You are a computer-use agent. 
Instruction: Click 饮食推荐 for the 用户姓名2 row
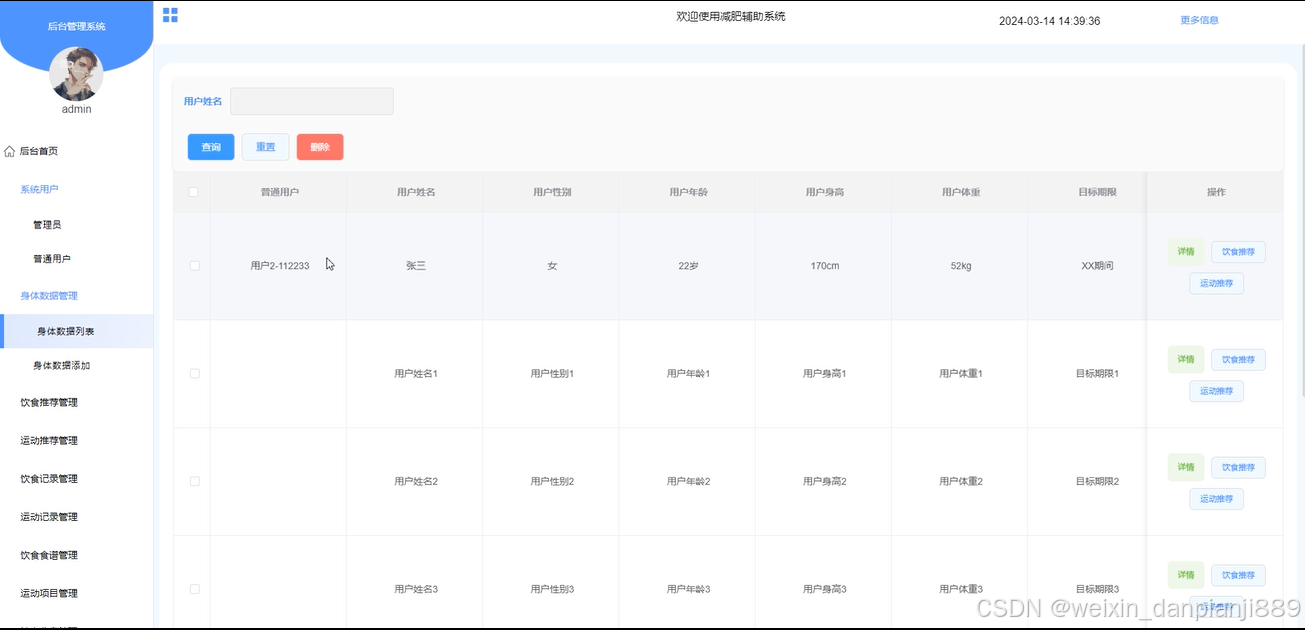coord(1238,467)
